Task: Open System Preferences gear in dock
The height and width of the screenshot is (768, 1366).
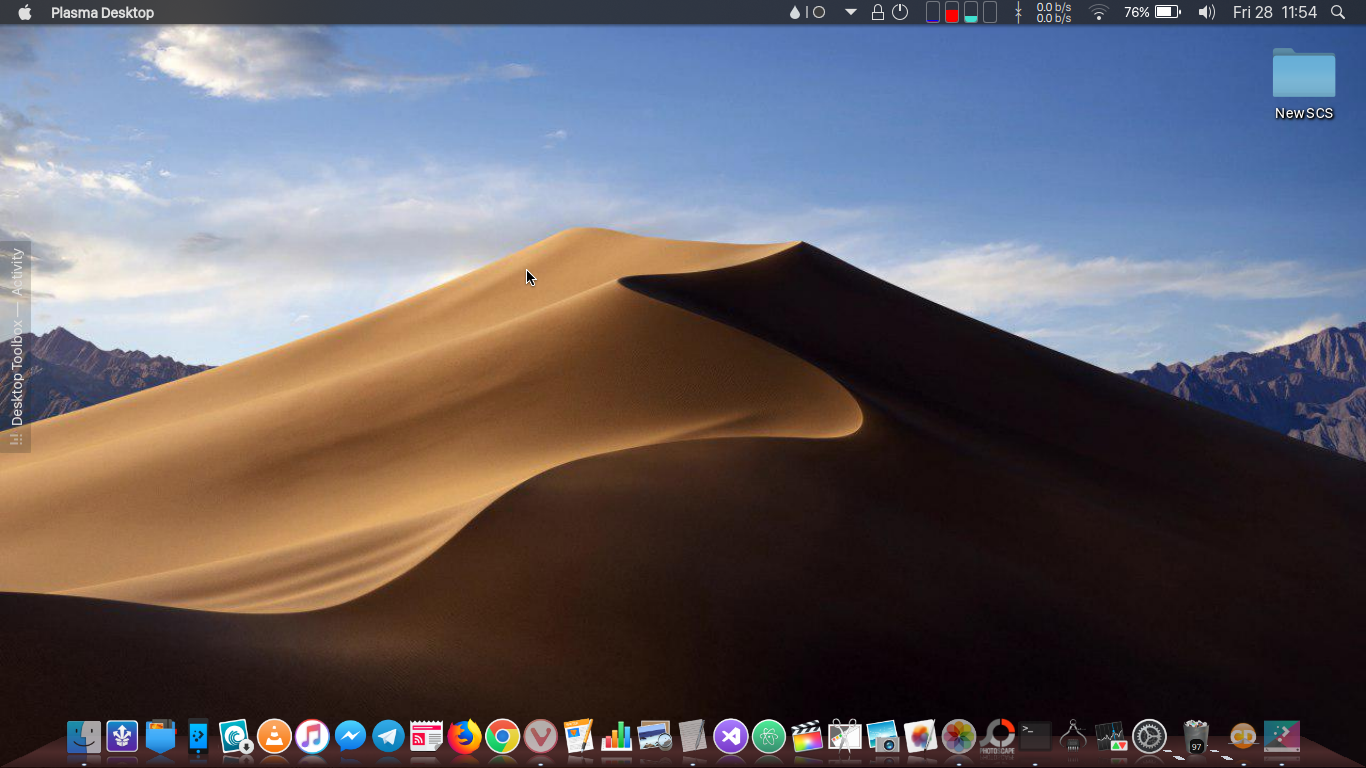Action: pyautogui.click(x=1149, y=737)
